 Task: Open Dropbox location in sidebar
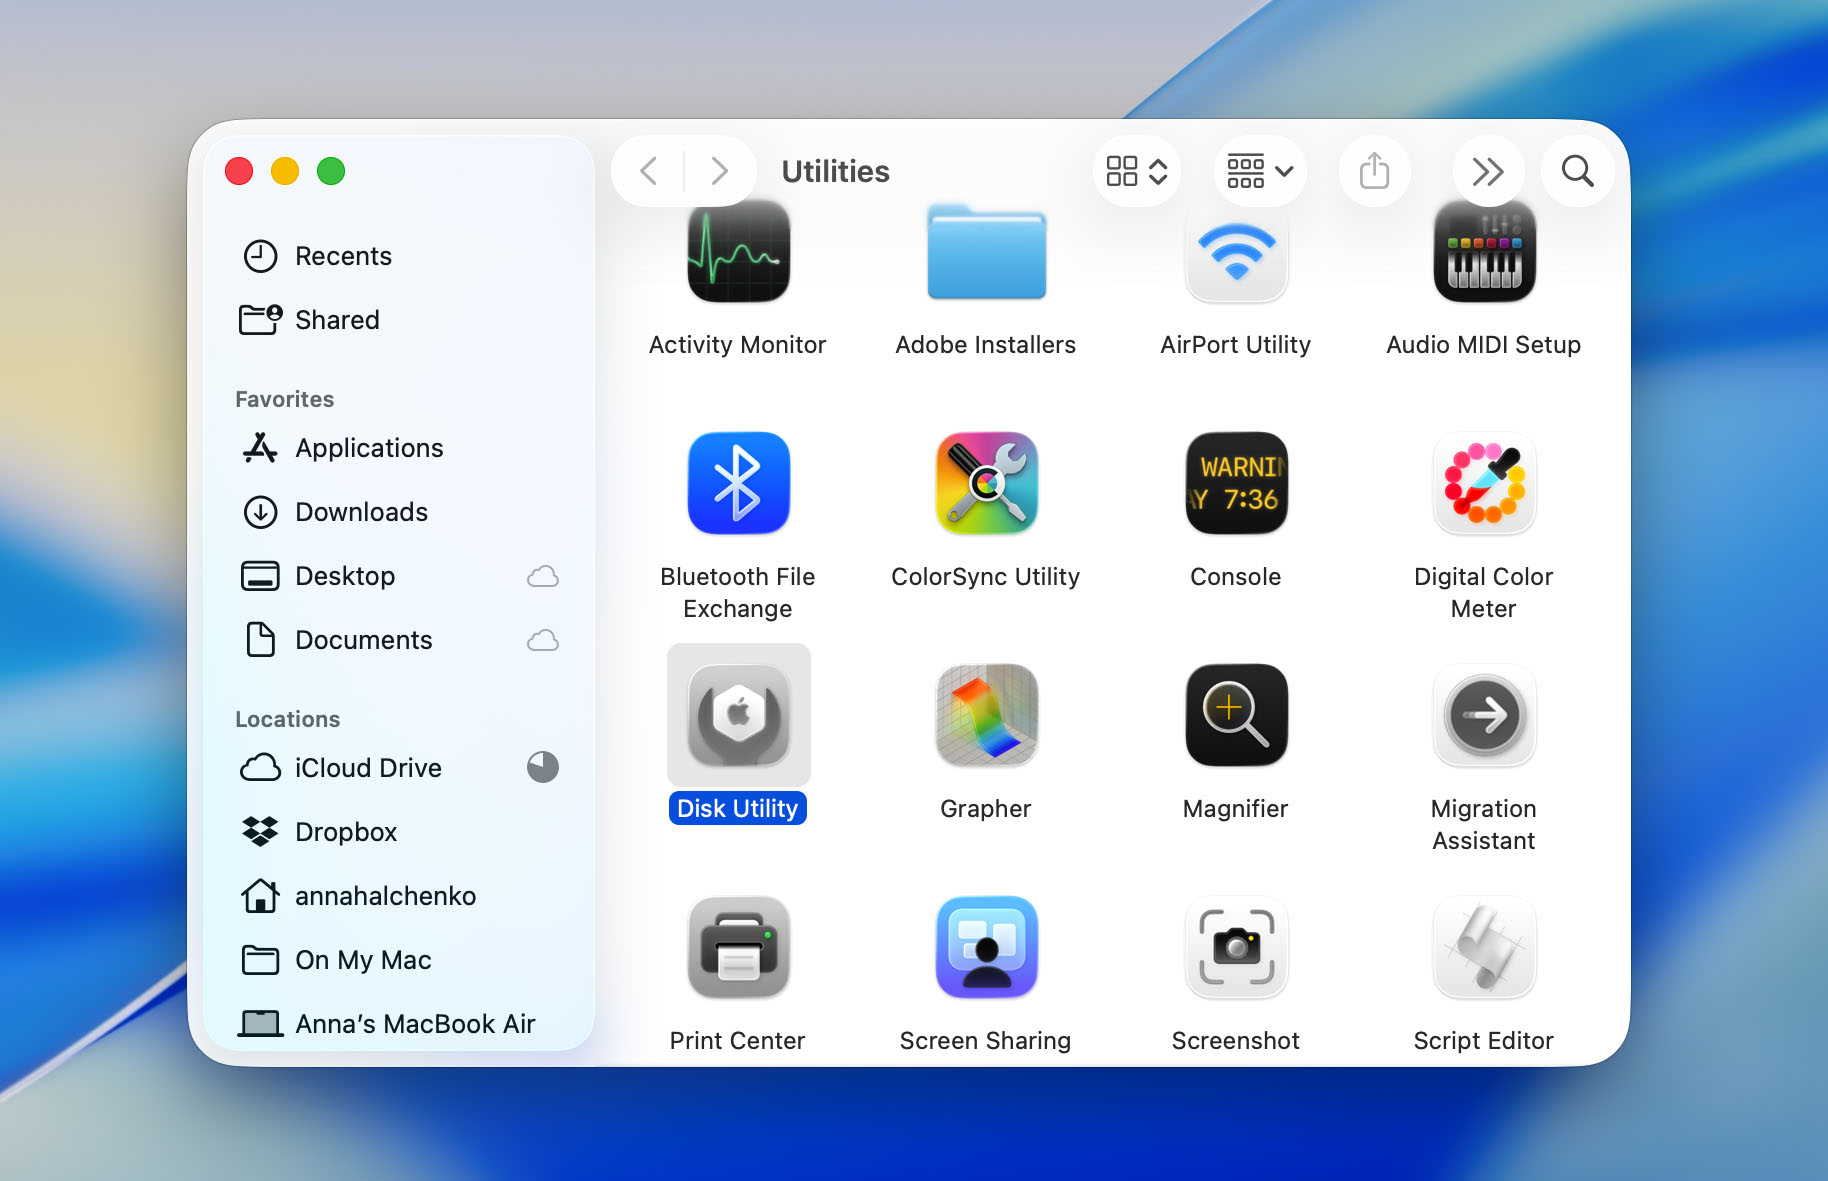(x=400, y=832)
